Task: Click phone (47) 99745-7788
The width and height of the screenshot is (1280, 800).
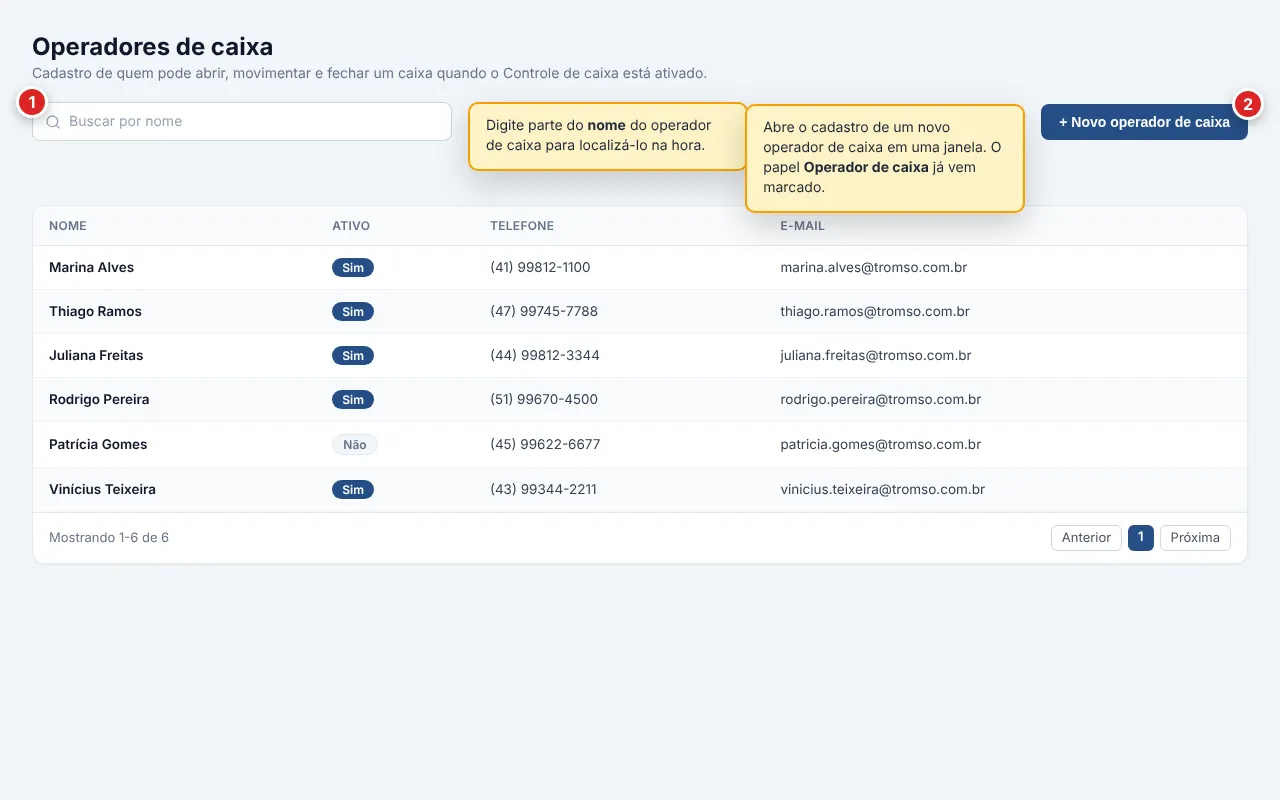Action: [x=544, y=311]
